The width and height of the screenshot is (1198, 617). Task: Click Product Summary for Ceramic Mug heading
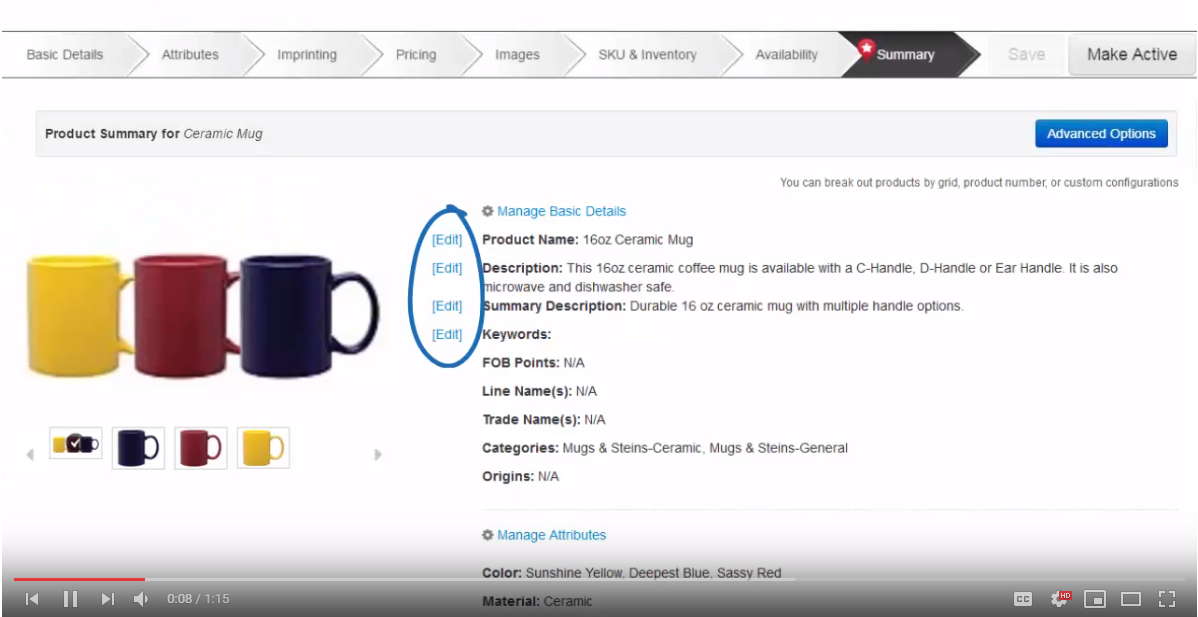[154, 134]
